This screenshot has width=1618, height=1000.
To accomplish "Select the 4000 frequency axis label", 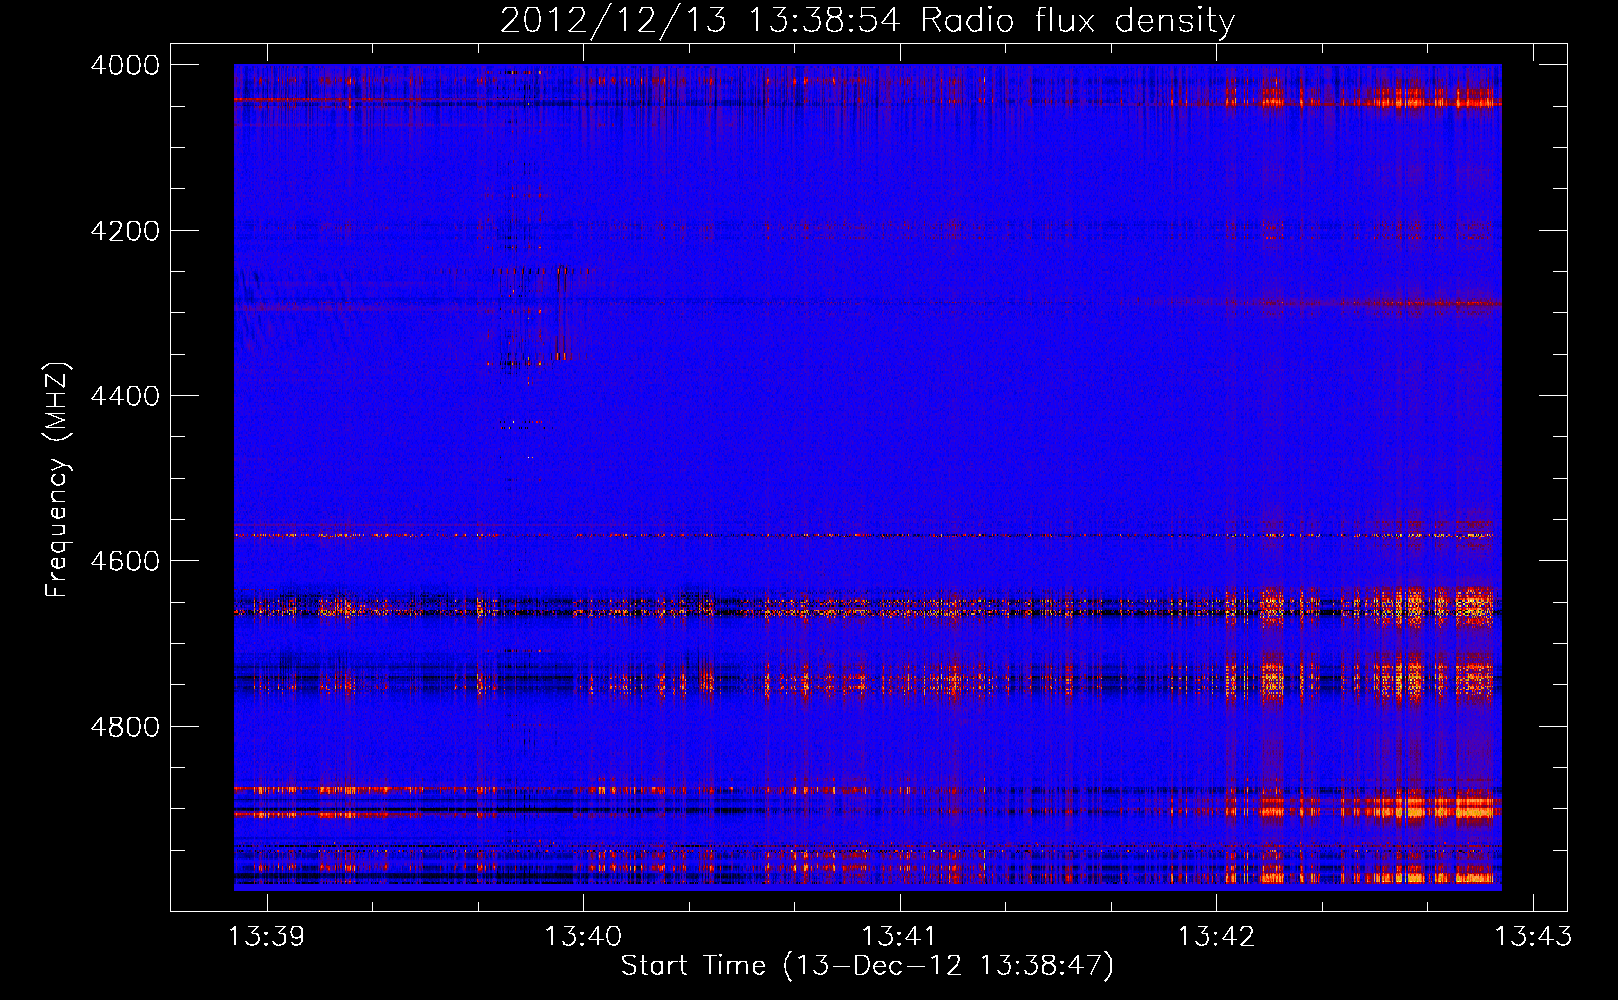I will [x=125, y=65].
